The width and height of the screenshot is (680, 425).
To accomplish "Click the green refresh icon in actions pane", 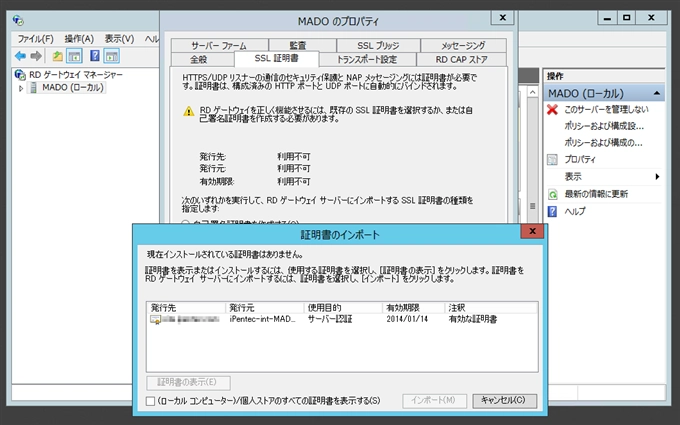I will point(552,194).
